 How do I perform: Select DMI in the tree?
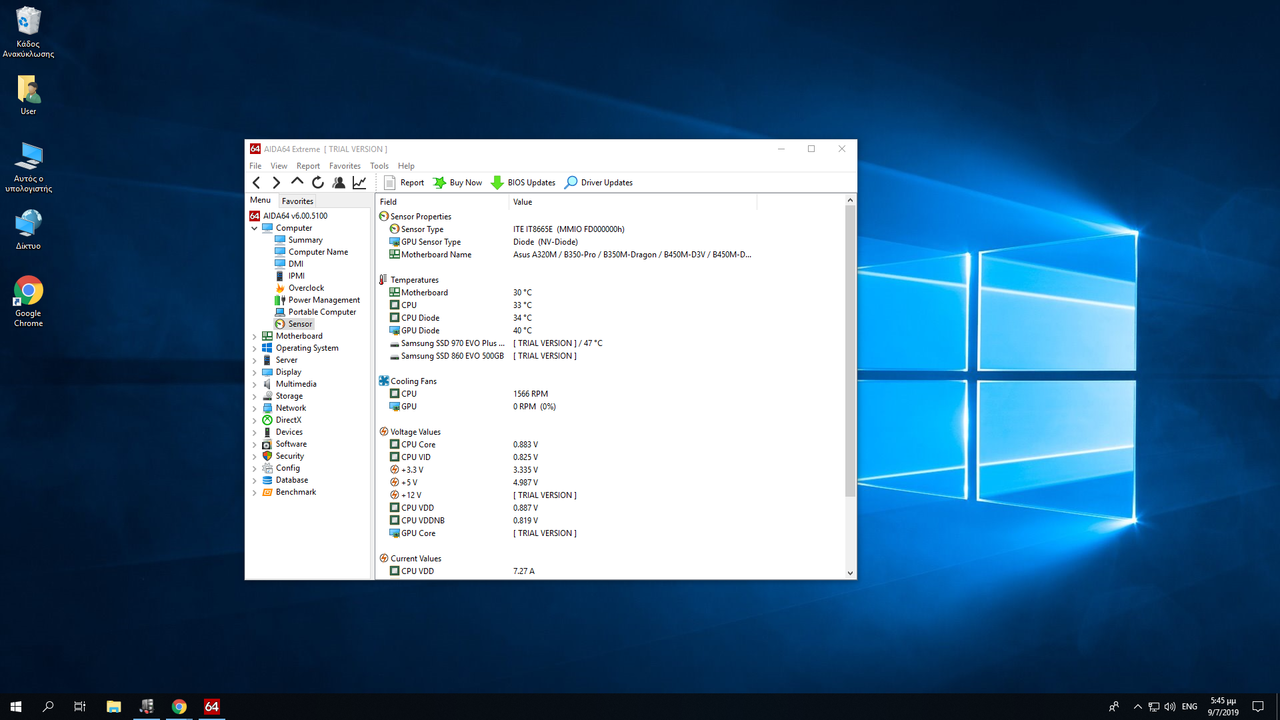[x=295, y=264]
